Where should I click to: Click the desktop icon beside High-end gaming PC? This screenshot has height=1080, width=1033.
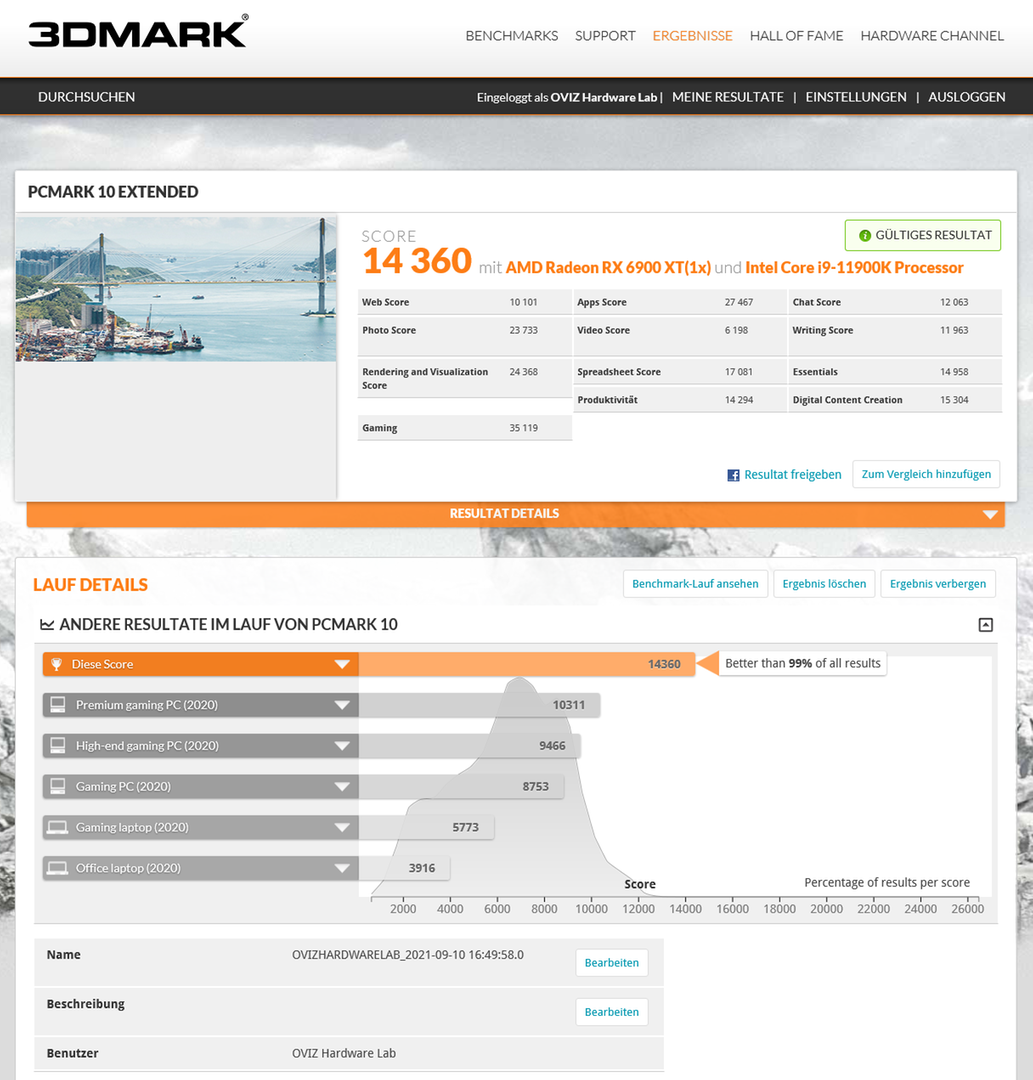click(58, 745)
